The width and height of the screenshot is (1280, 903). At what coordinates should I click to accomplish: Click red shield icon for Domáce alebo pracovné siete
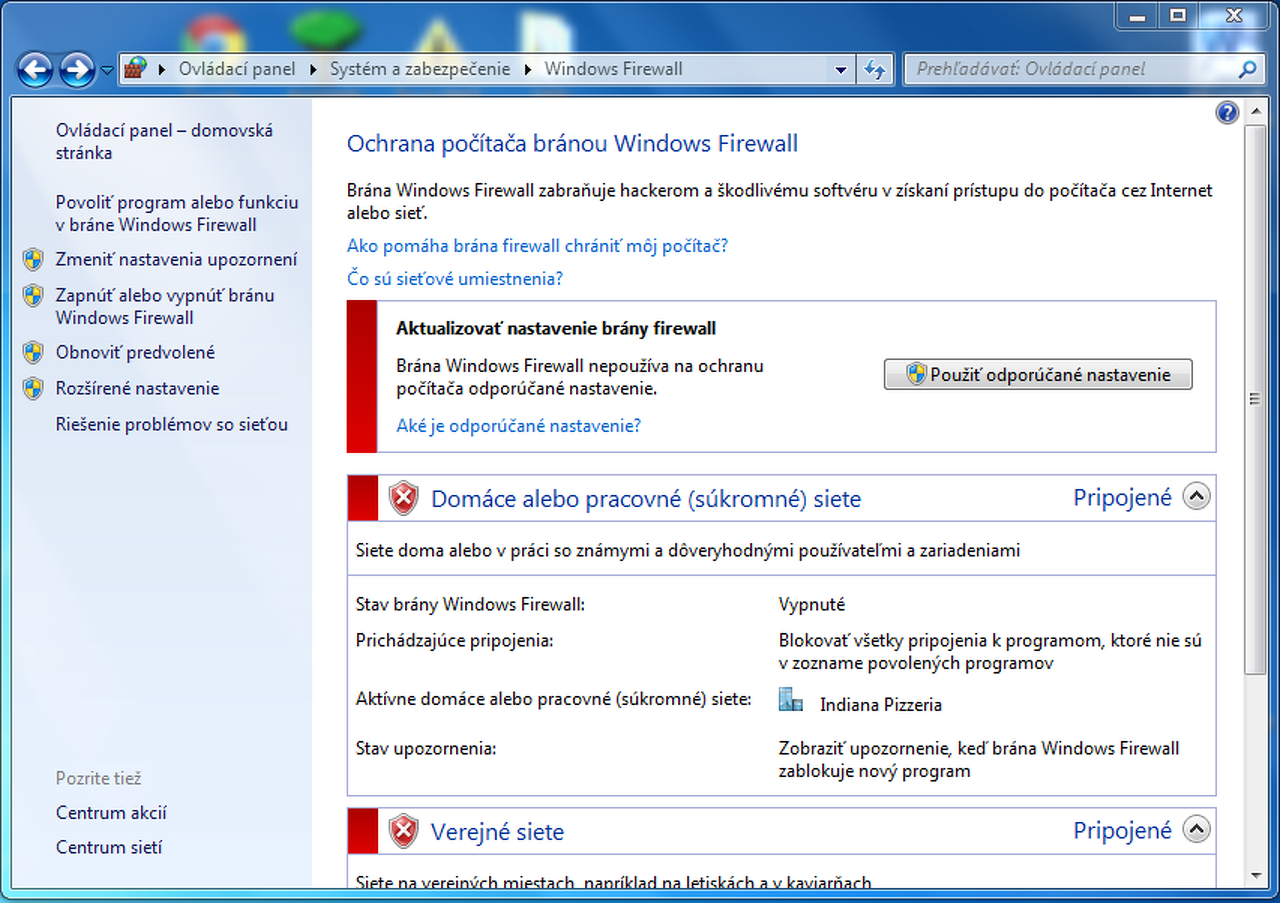403,497
